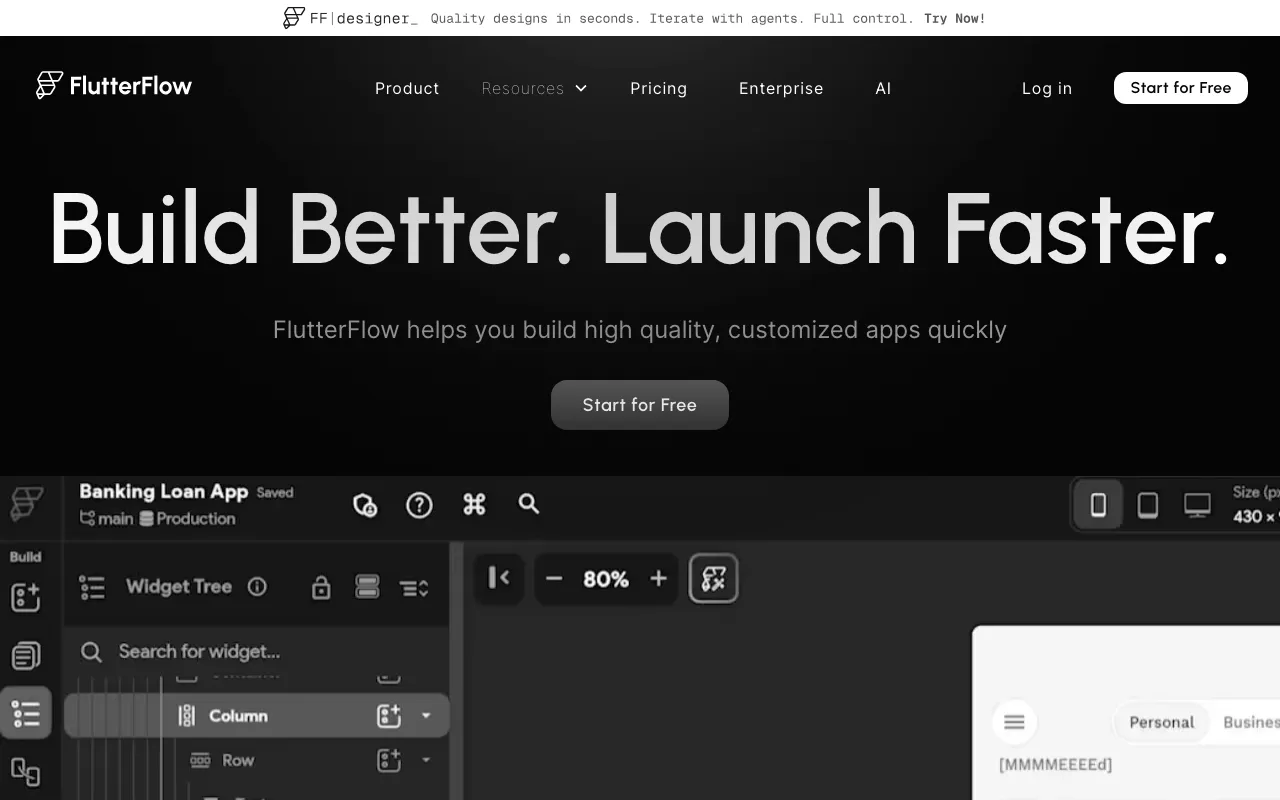Viewport: 1280px width, 800px height.
Task: Click the FF designer logo in the top banner
Action: (351, 18)
